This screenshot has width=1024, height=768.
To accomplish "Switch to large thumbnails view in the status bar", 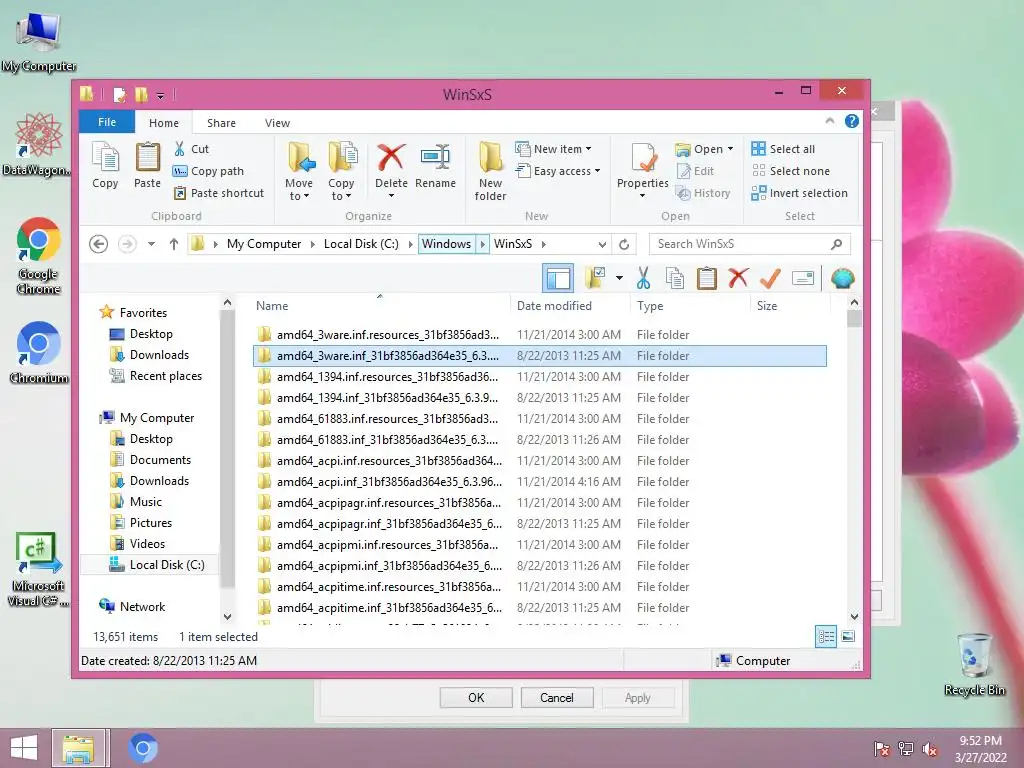I will pyautogui.click(x=848, y=636).
